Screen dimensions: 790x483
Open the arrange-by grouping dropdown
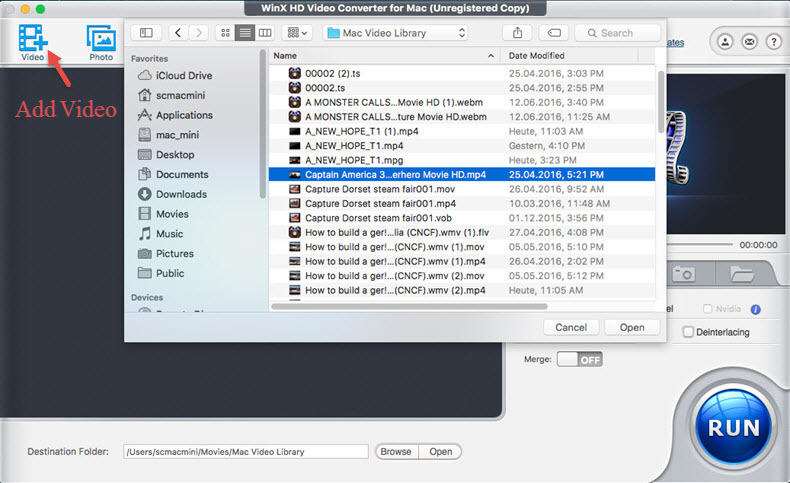[x=297, y=33]
